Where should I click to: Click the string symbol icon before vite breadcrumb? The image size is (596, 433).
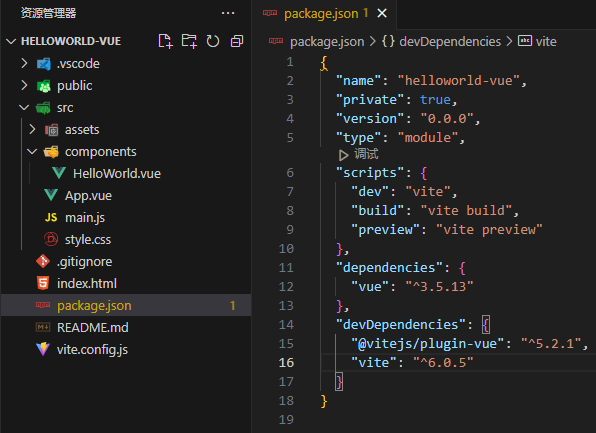coord(525,41)
